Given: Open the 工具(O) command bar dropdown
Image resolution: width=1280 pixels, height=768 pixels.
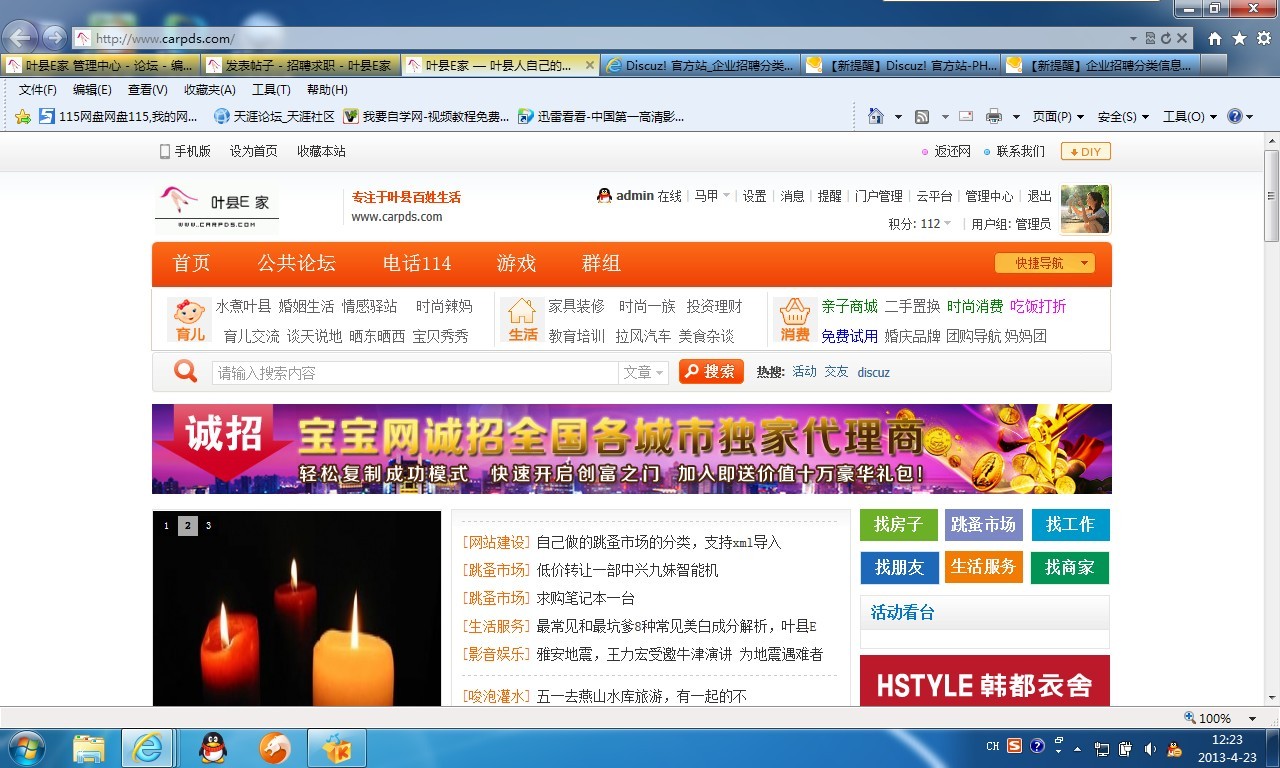Looking at the screenshot, I should coord(1190,116).
